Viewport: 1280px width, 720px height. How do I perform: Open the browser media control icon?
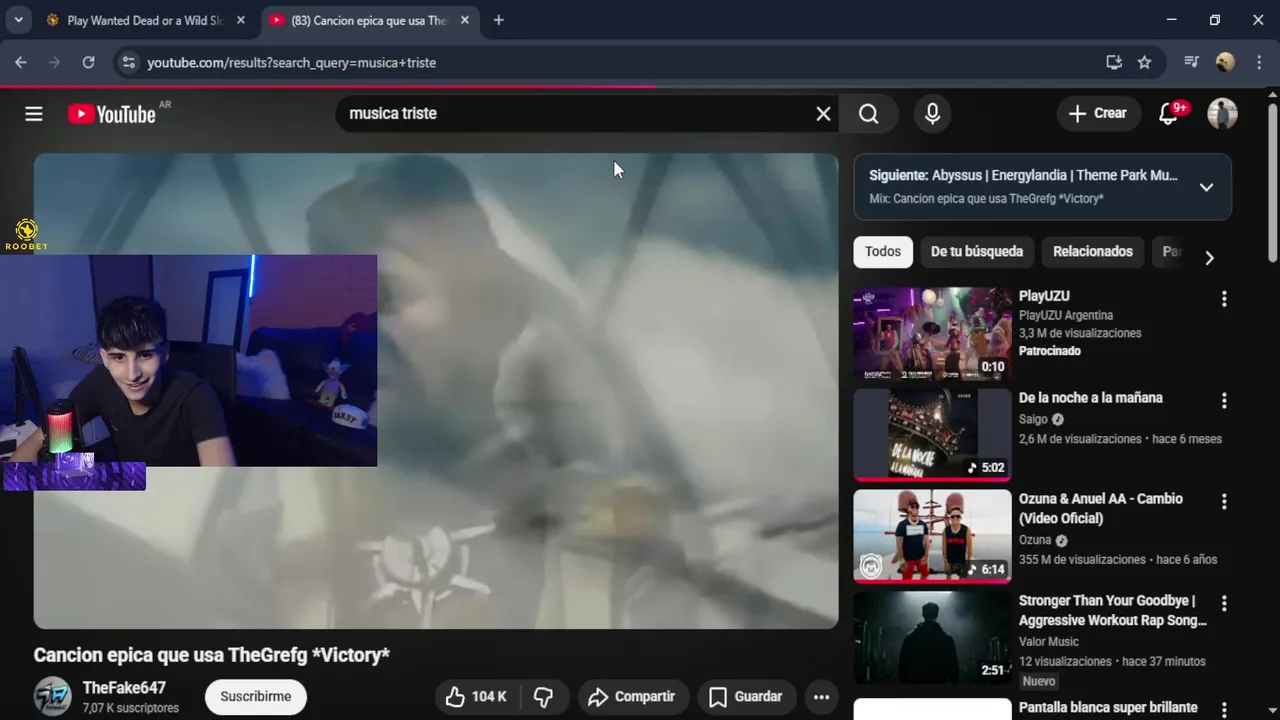coord(1190,62)
